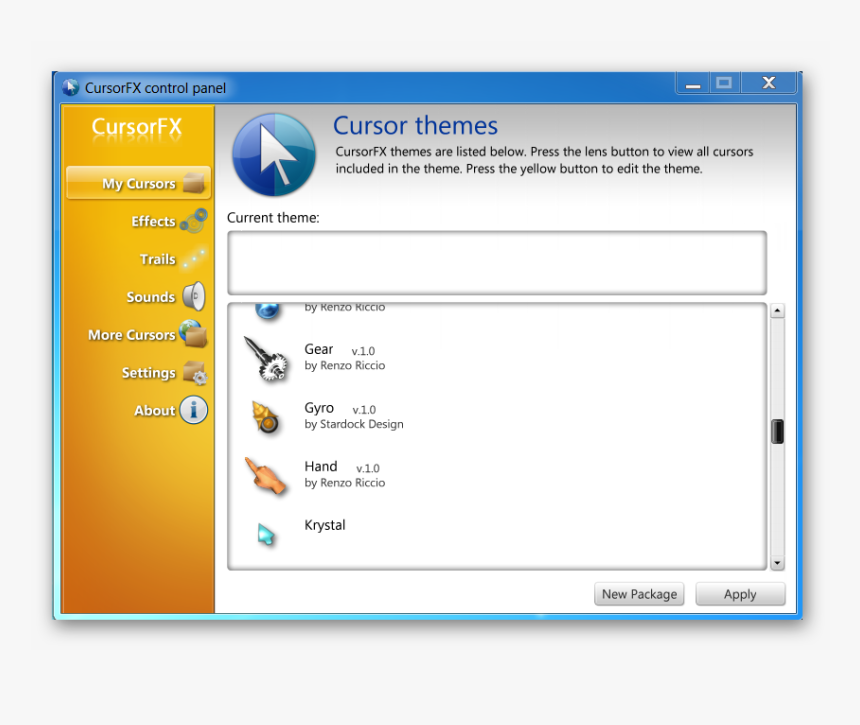Select the Gyro theme name
This screenshot has height=725, width=860.
319,408
